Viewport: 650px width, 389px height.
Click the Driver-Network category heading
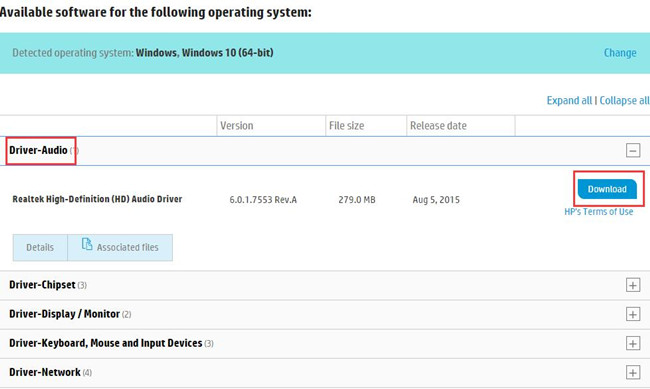[45, 372]
